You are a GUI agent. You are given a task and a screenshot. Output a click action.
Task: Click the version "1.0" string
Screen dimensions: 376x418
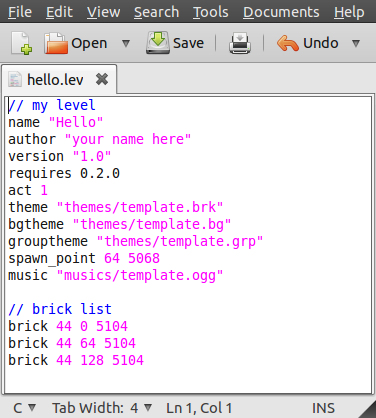[92, 156]
